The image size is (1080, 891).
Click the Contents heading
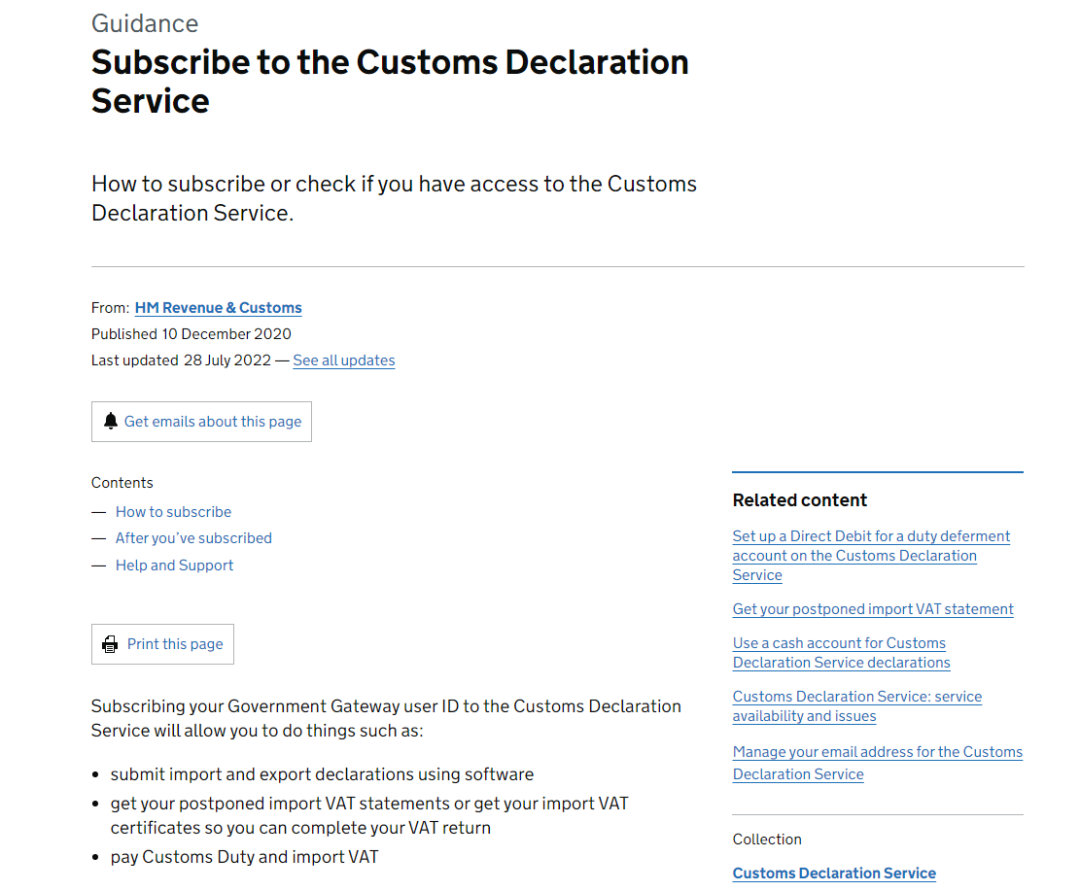[x=122, y=482]
